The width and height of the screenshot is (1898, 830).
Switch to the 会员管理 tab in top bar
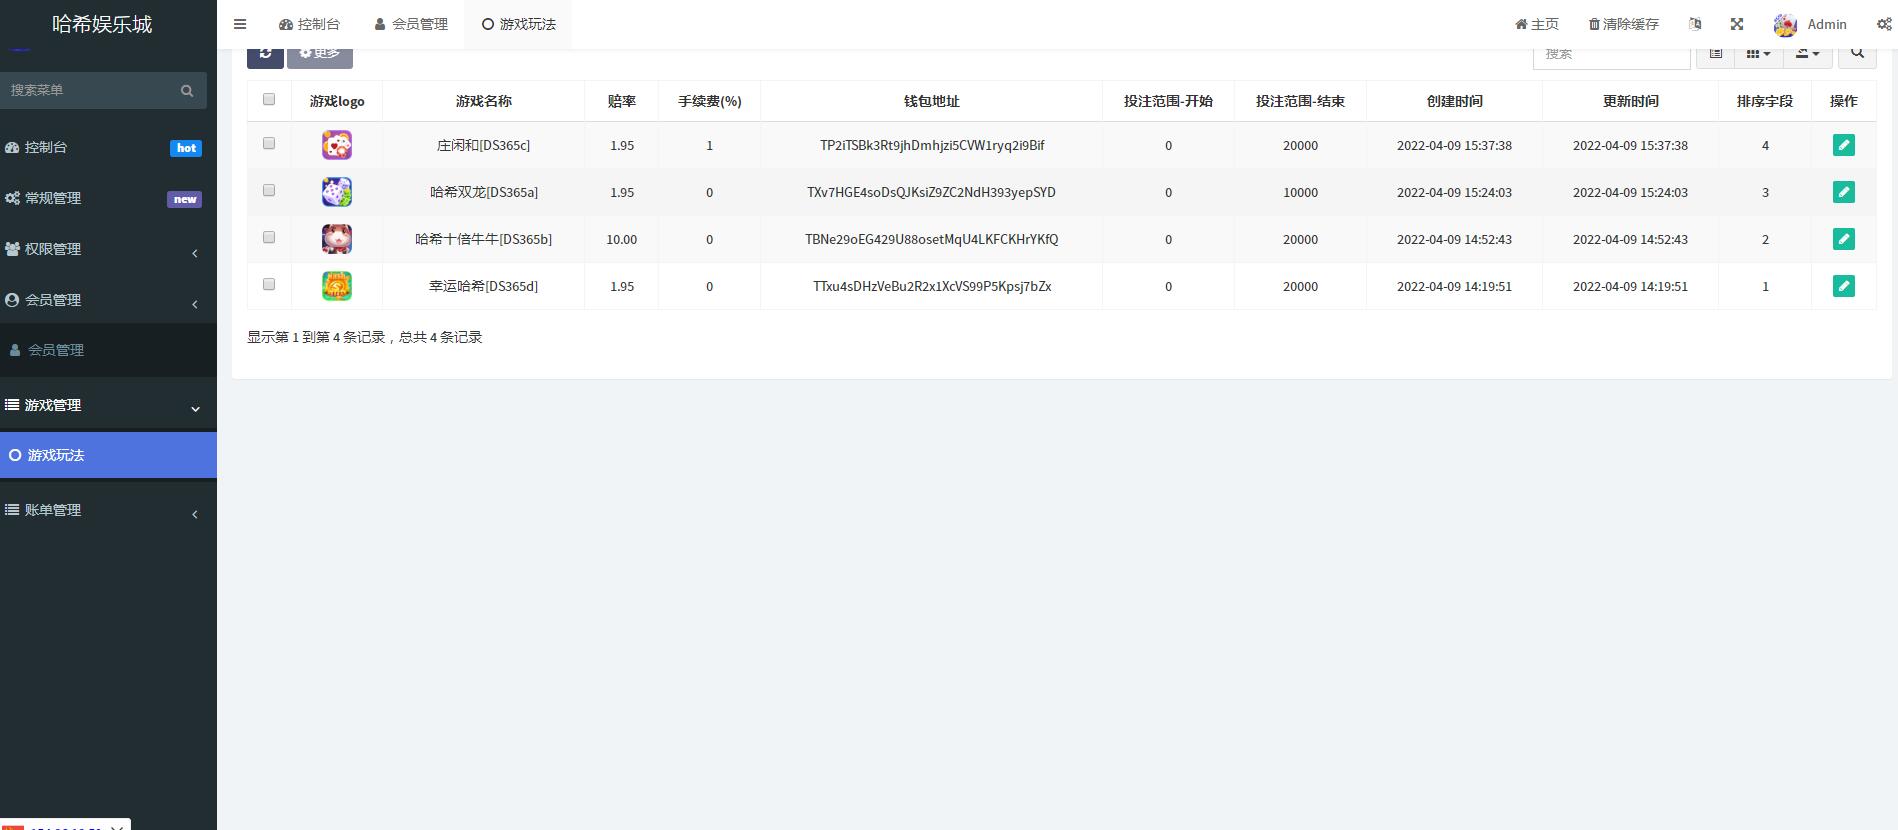coord(411,24)
